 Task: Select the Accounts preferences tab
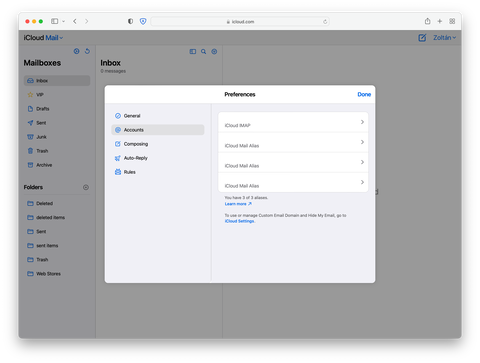click(x=158, y=130)
